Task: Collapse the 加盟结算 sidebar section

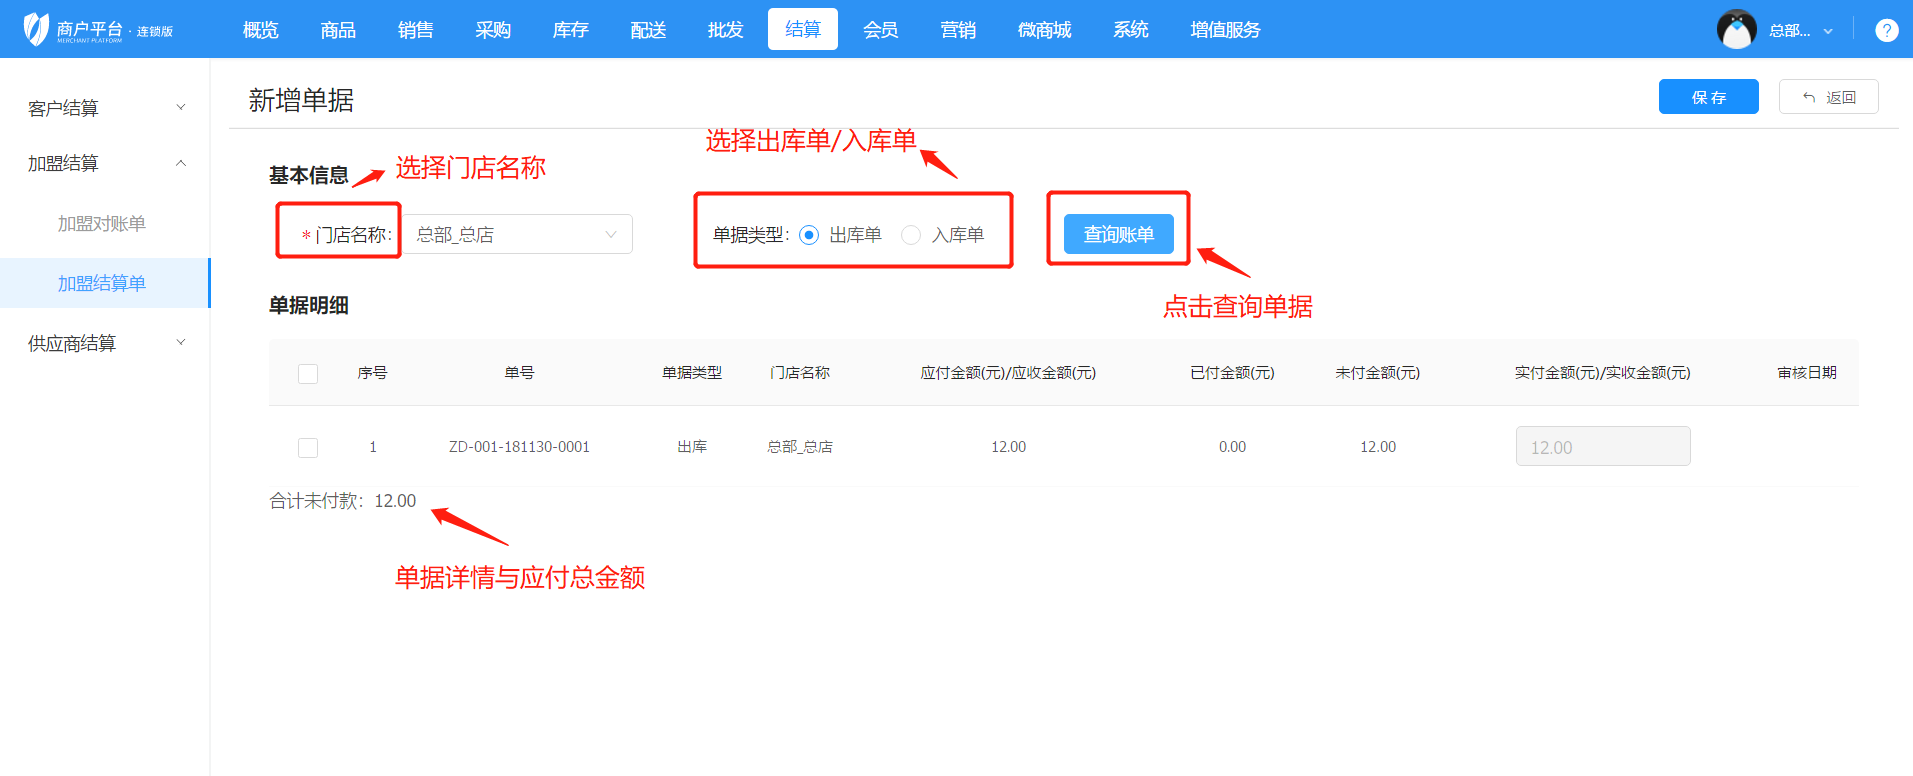Action: point(105,163)
